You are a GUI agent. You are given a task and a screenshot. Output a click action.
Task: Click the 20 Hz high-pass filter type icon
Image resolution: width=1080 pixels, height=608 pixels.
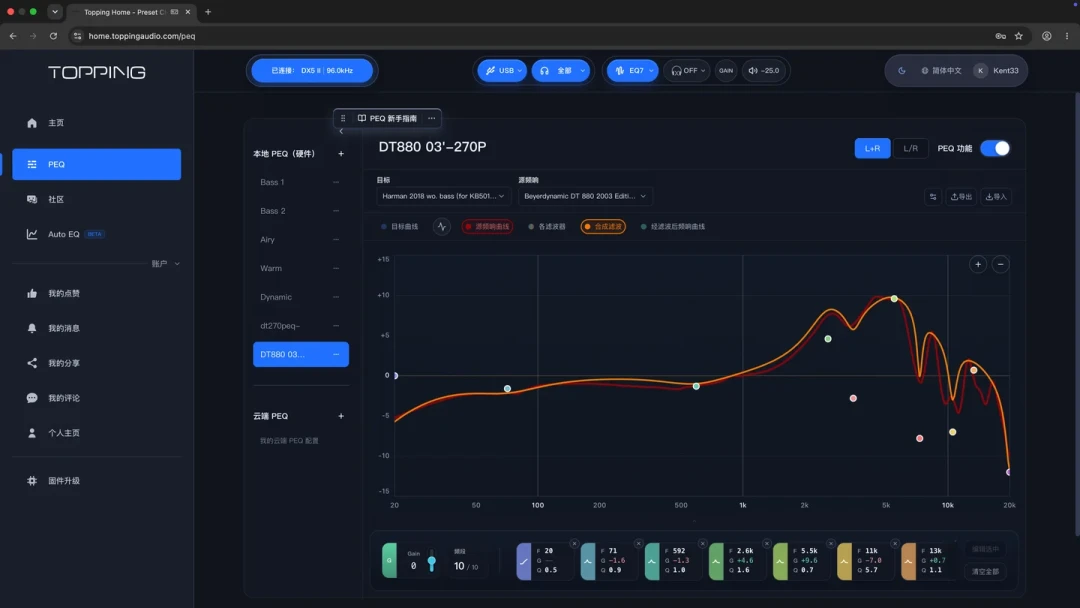523,561
